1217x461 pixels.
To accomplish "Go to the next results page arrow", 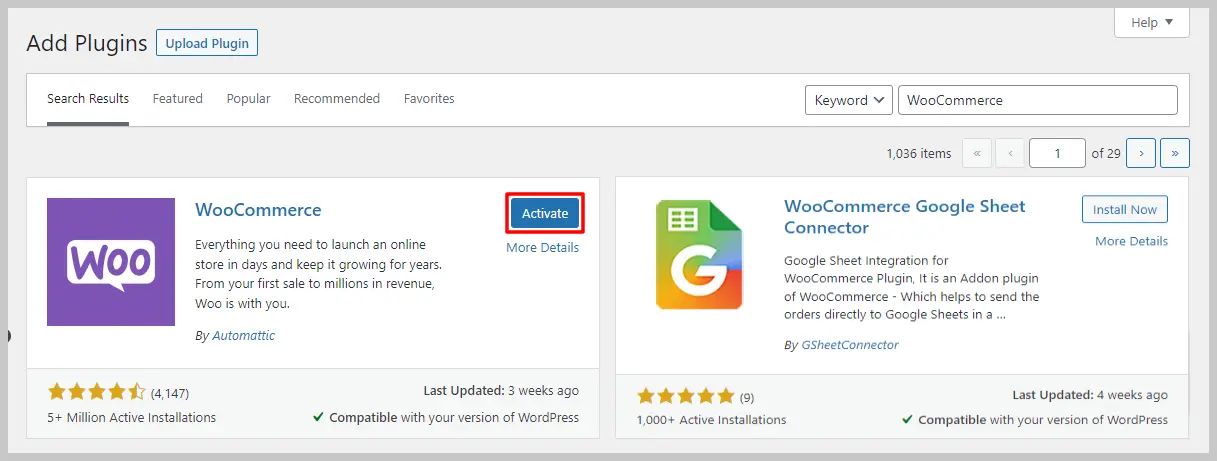I will click(1141, 153).
